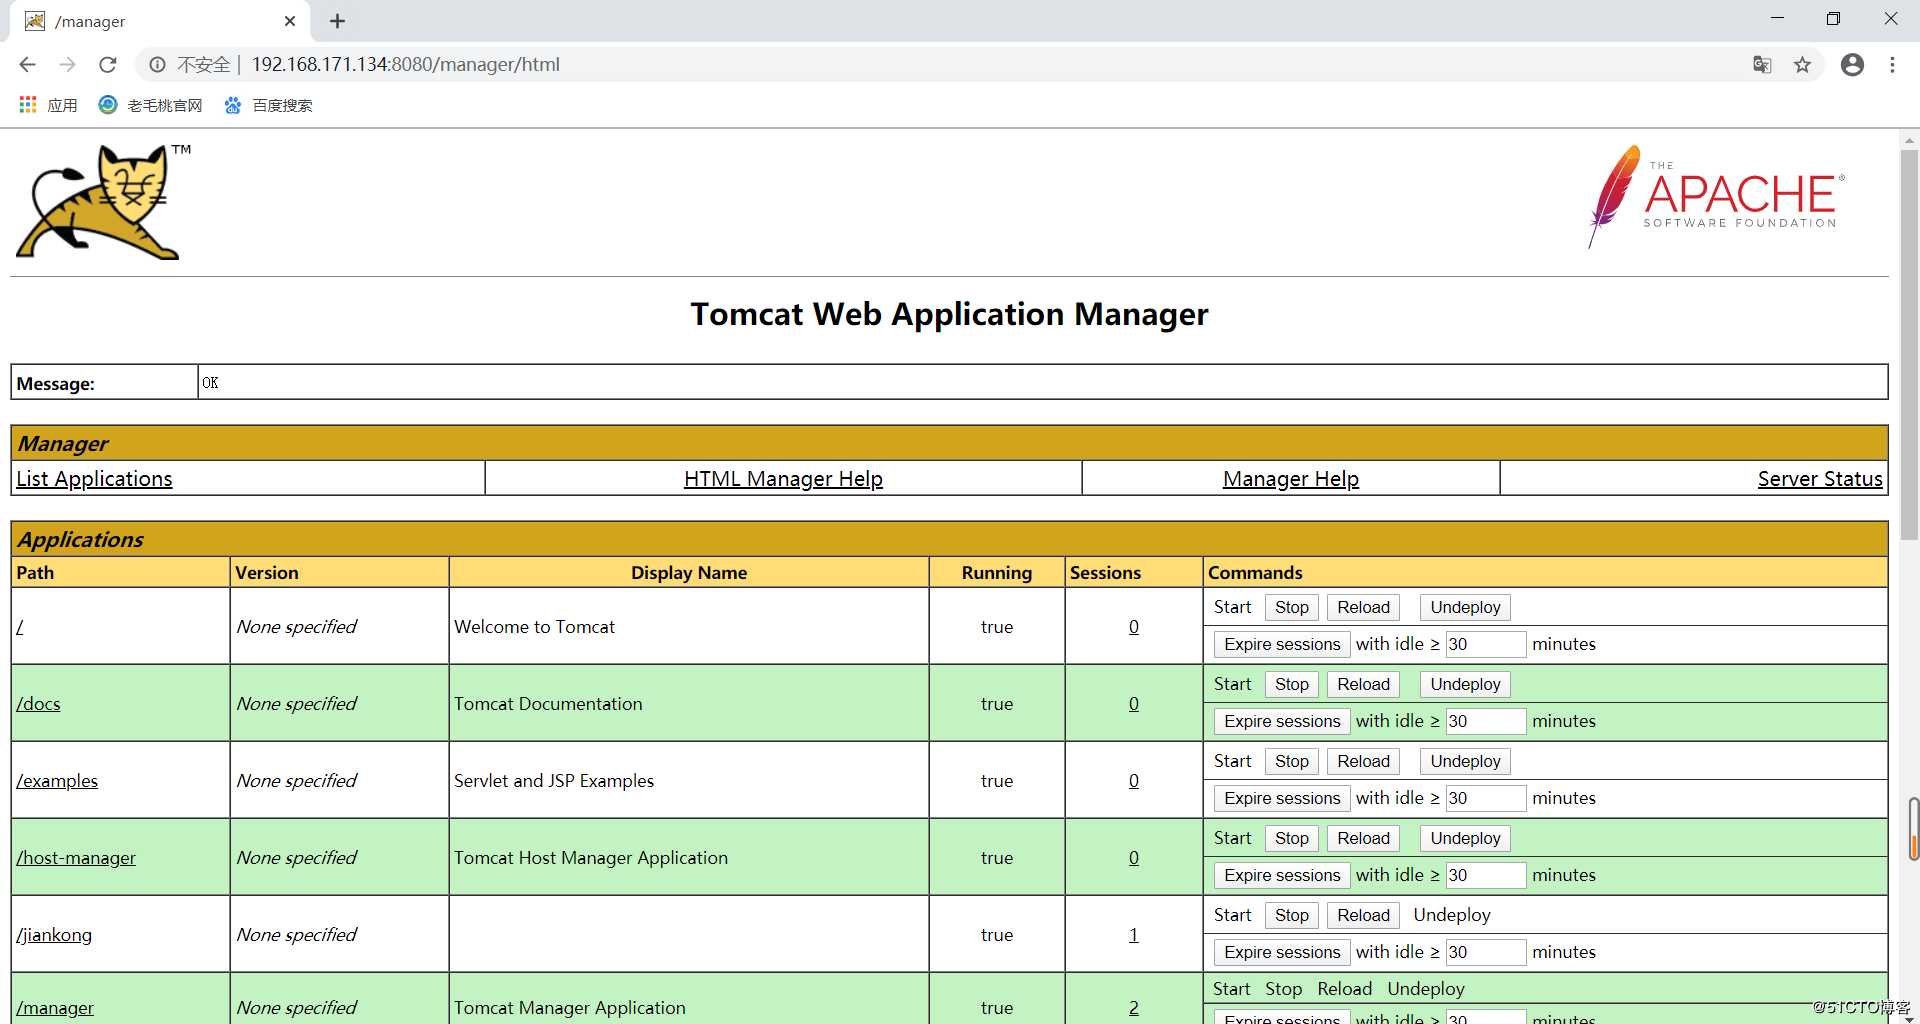Click the browser forward arrow

(67, 65)
